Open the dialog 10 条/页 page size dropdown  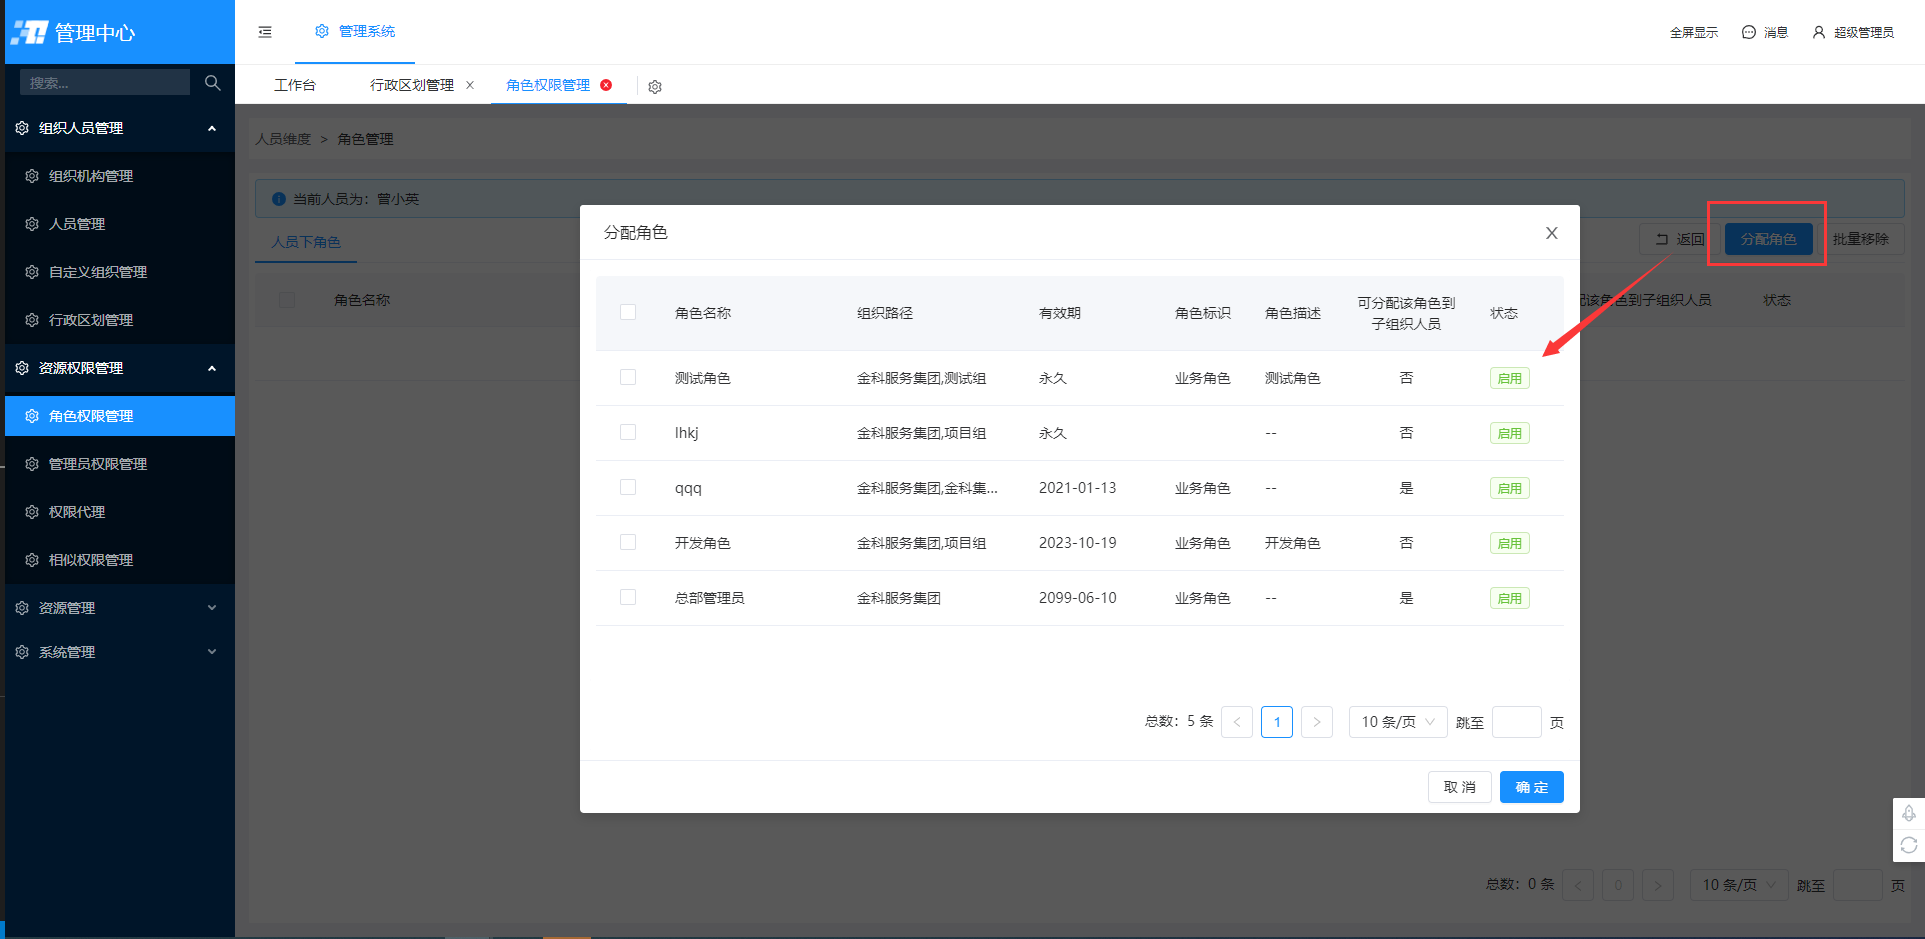pyautogui.click(x=1398, y=722)
